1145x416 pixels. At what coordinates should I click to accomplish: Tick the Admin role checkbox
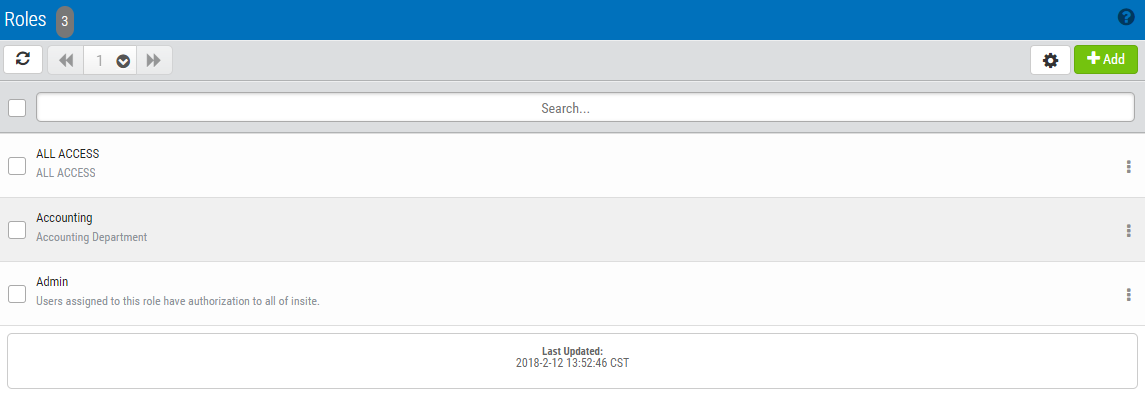pyautogui.click(x=17, y=294)
